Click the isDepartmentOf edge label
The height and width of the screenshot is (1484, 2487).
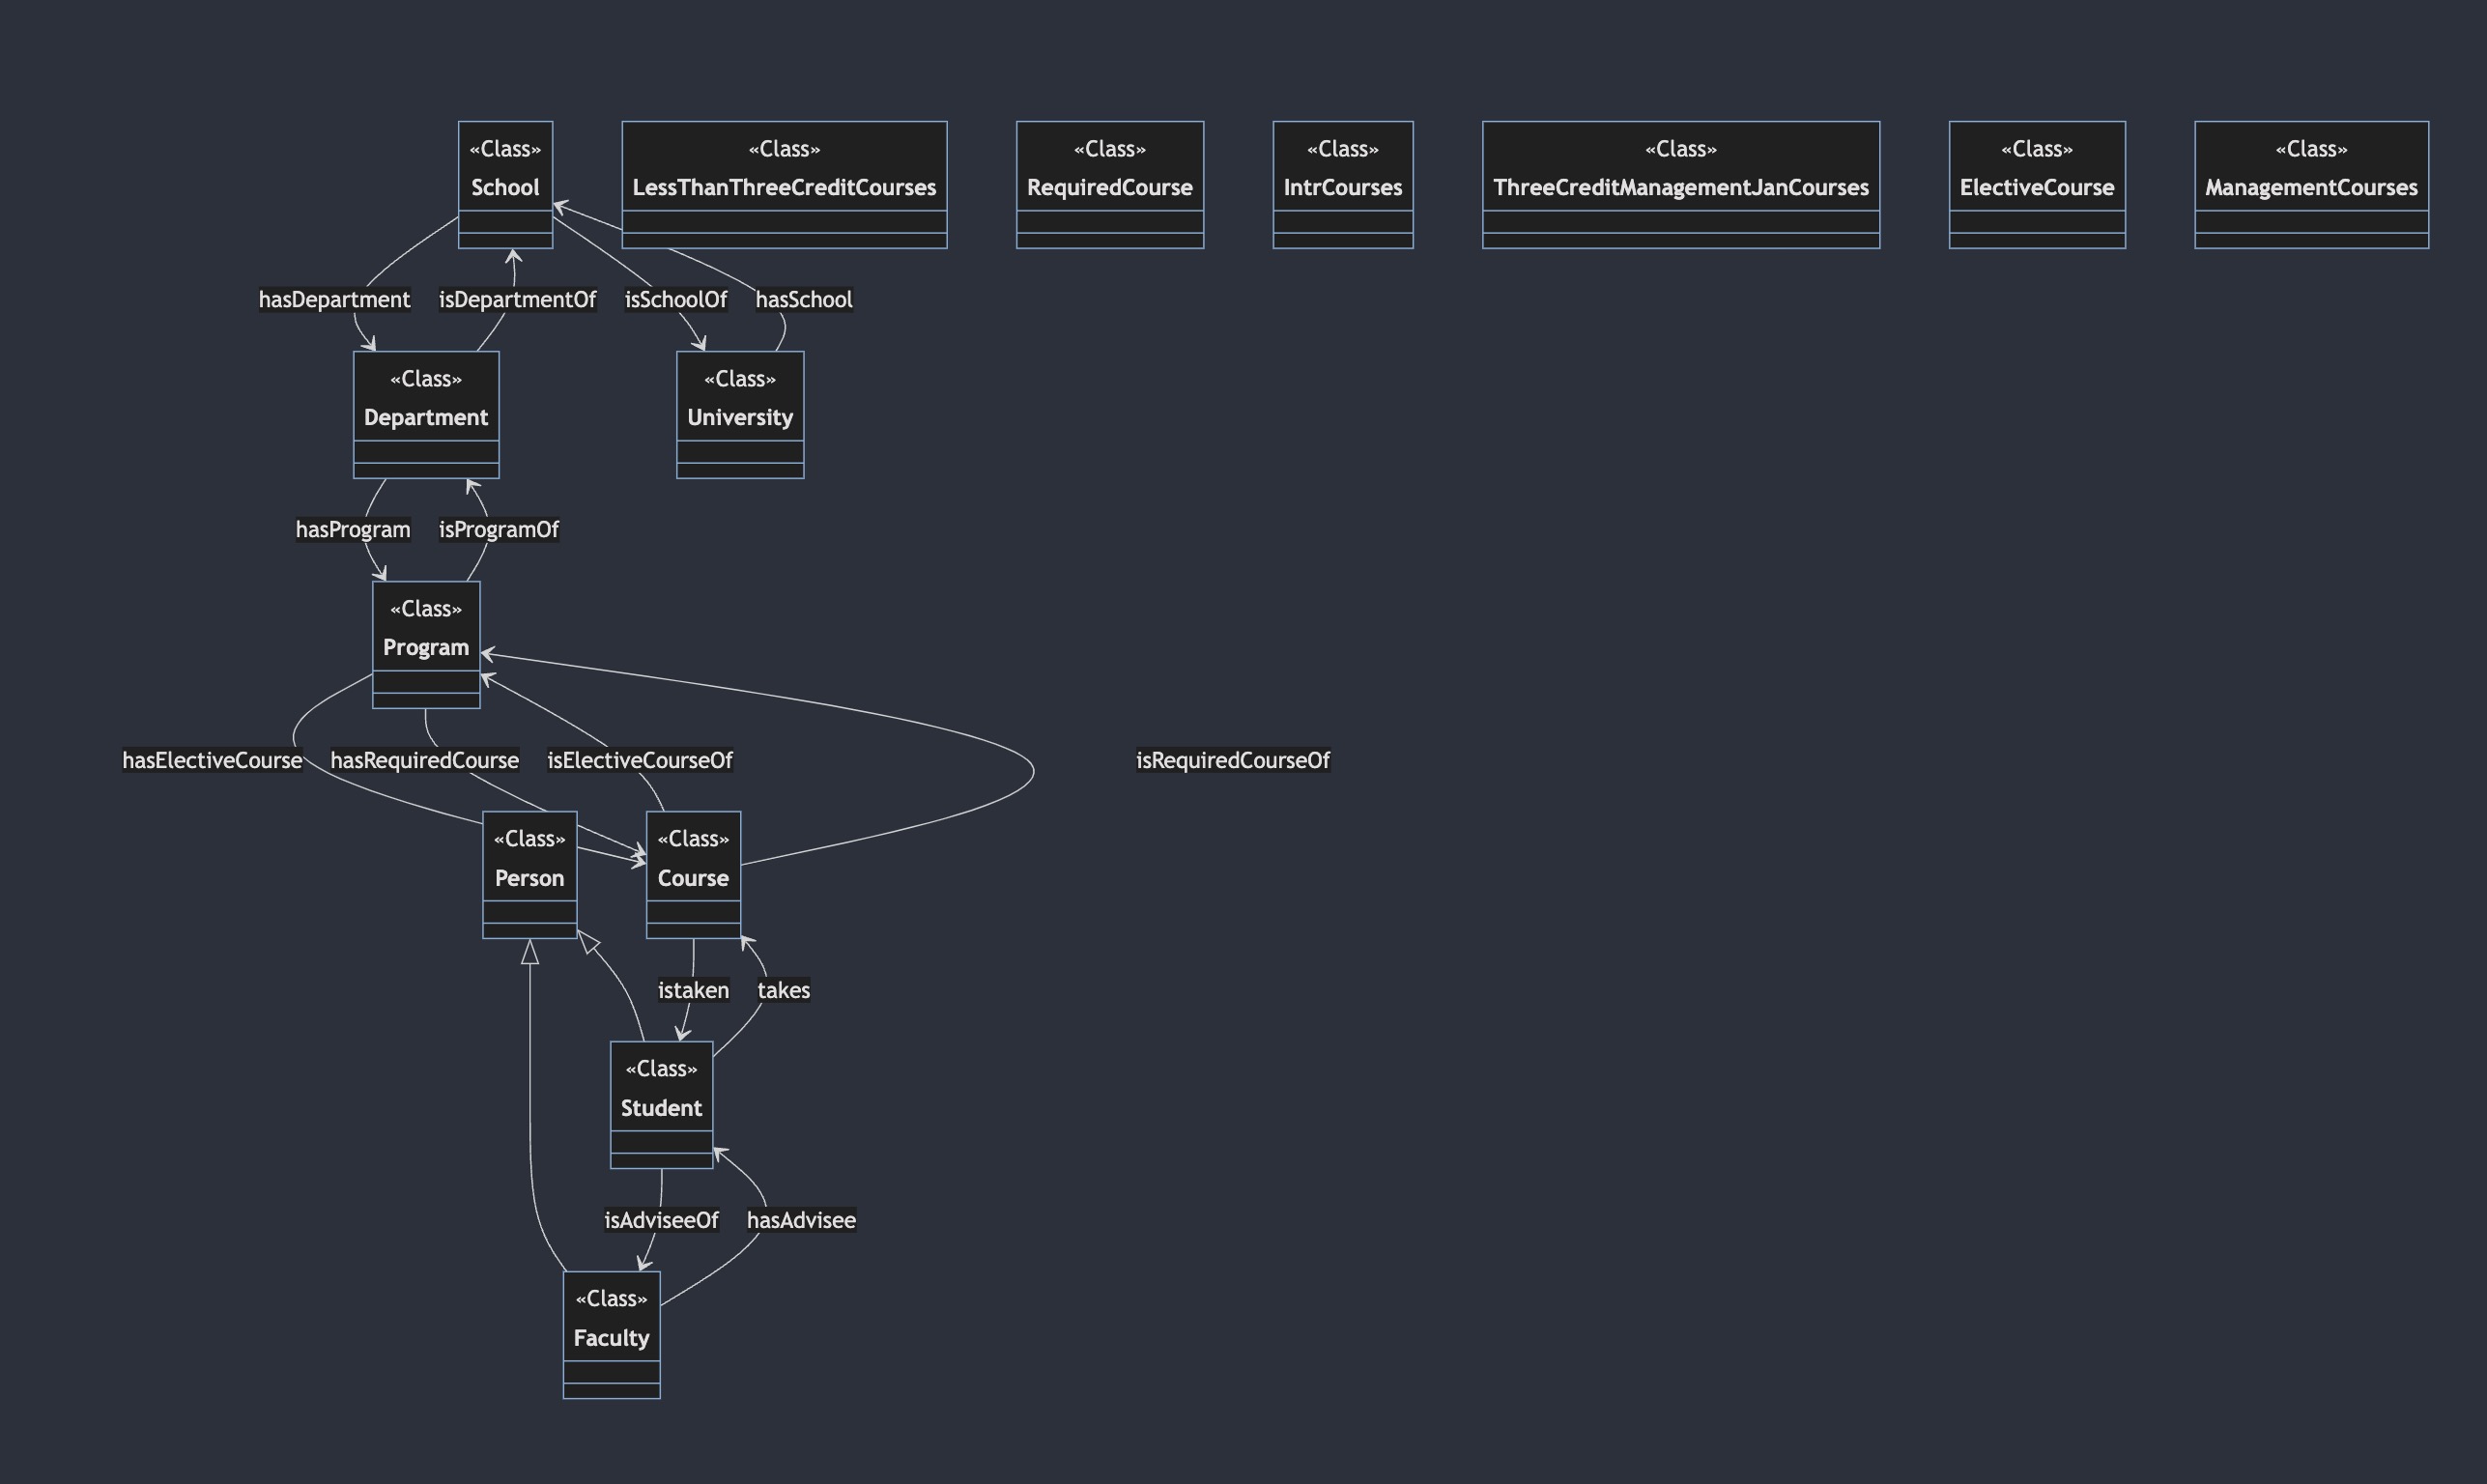pyautogui.click(x=517, y=300)
